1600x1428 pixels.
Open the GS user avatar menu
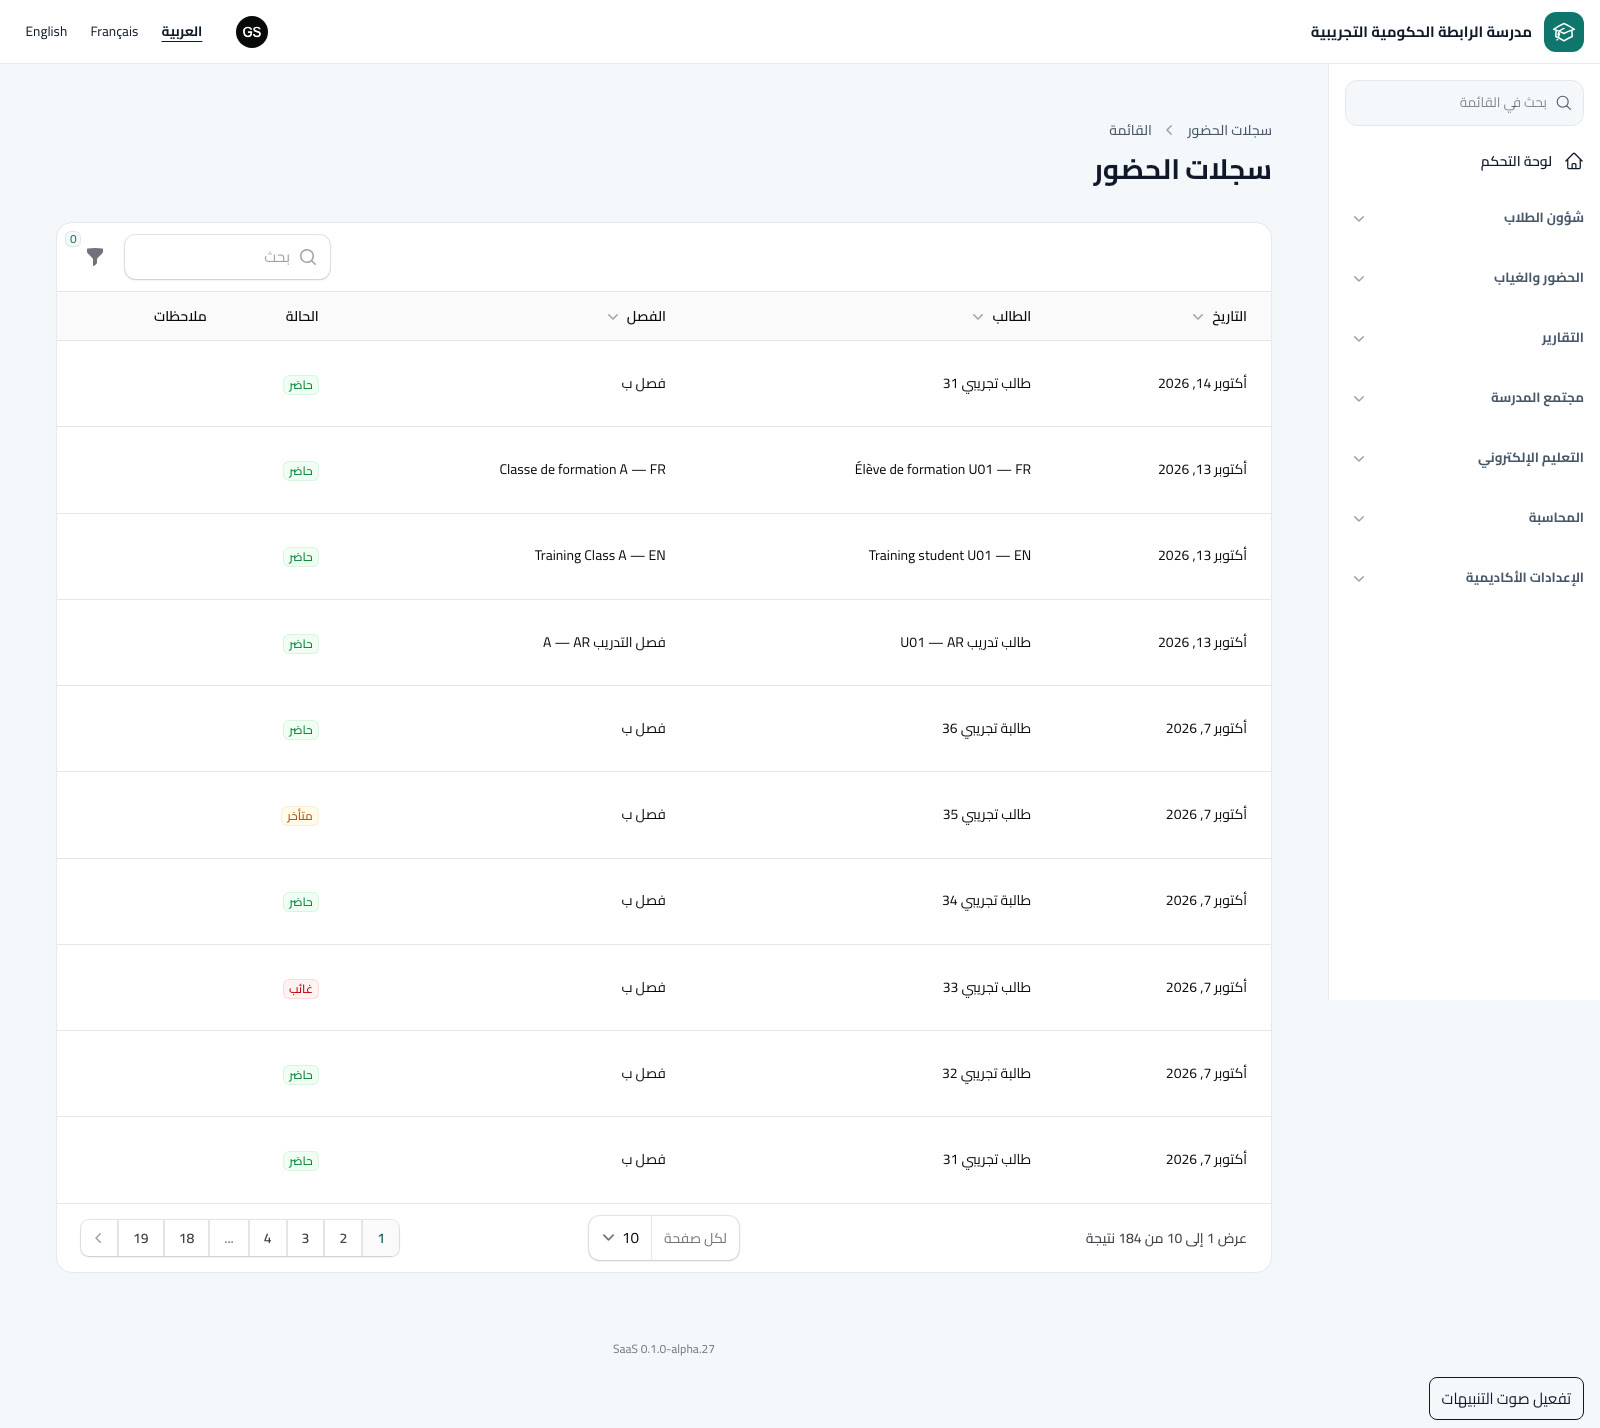pos(252,32)
